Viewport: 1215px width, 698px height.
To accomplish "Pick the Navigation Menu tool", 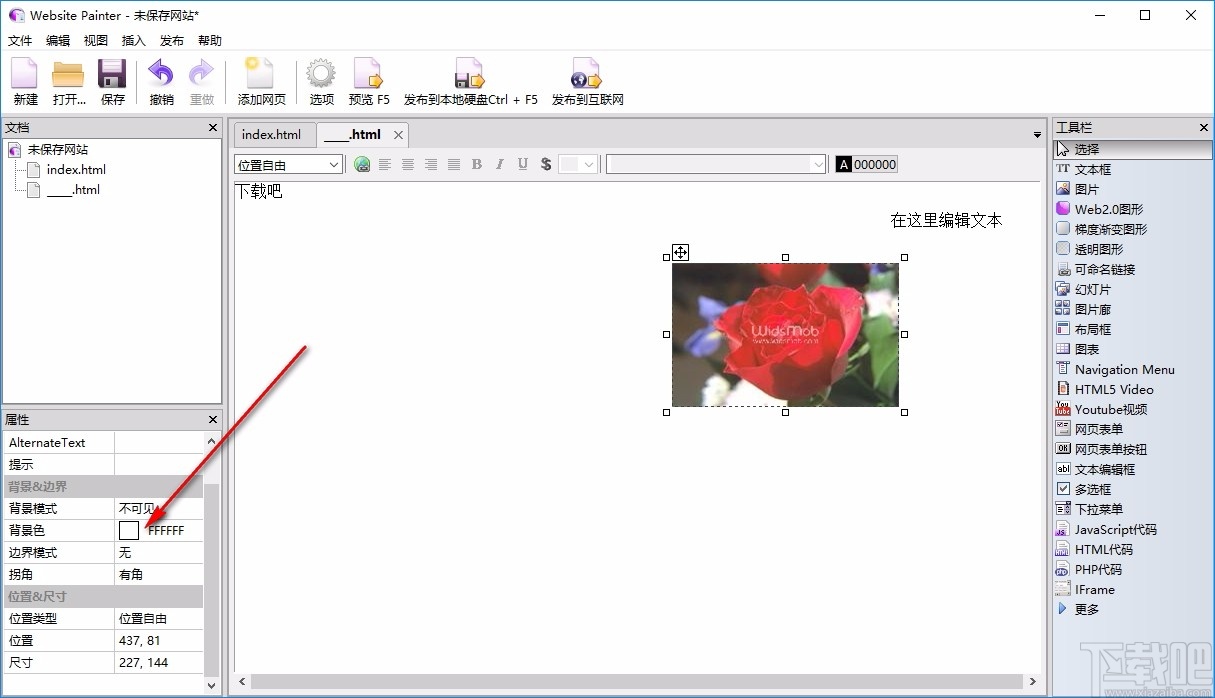I will point(1115,369).
